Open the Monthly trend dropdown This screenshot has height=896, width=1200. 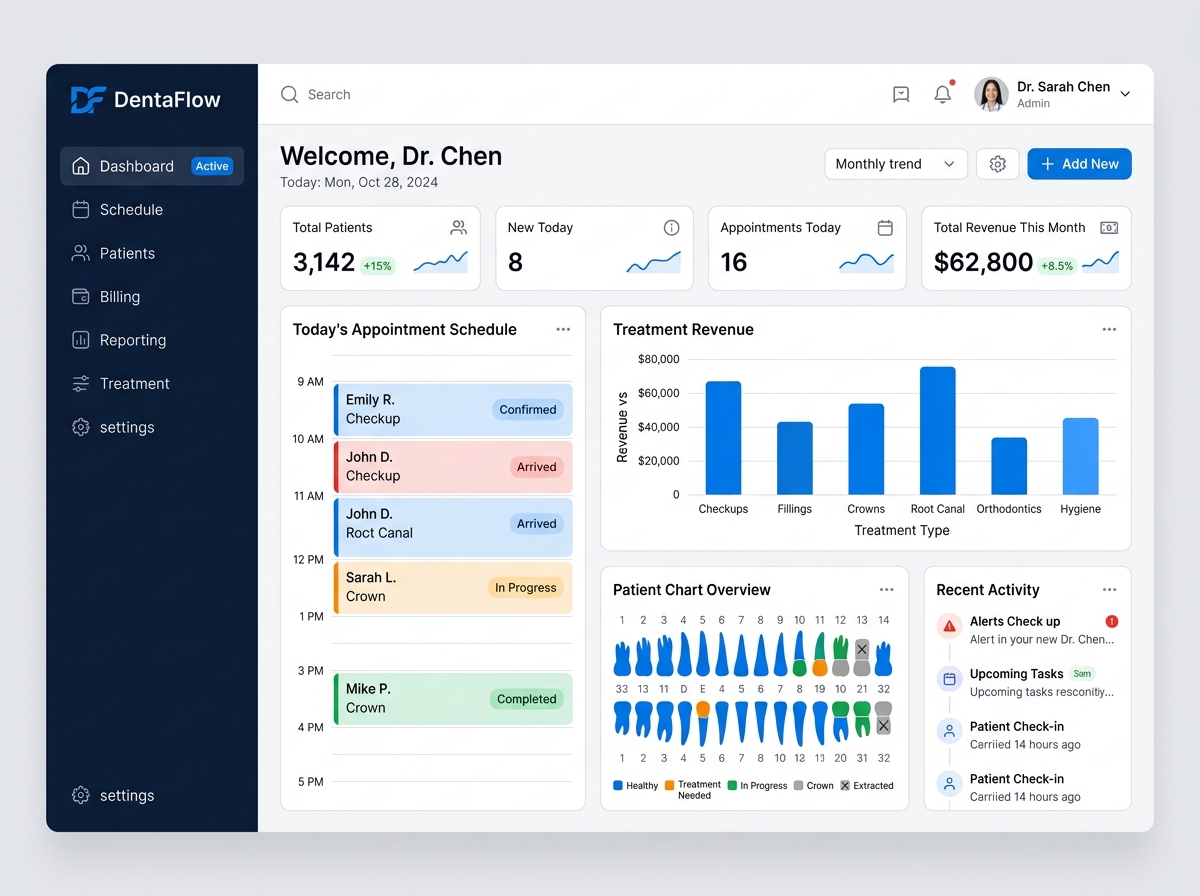tap(895, 164)
